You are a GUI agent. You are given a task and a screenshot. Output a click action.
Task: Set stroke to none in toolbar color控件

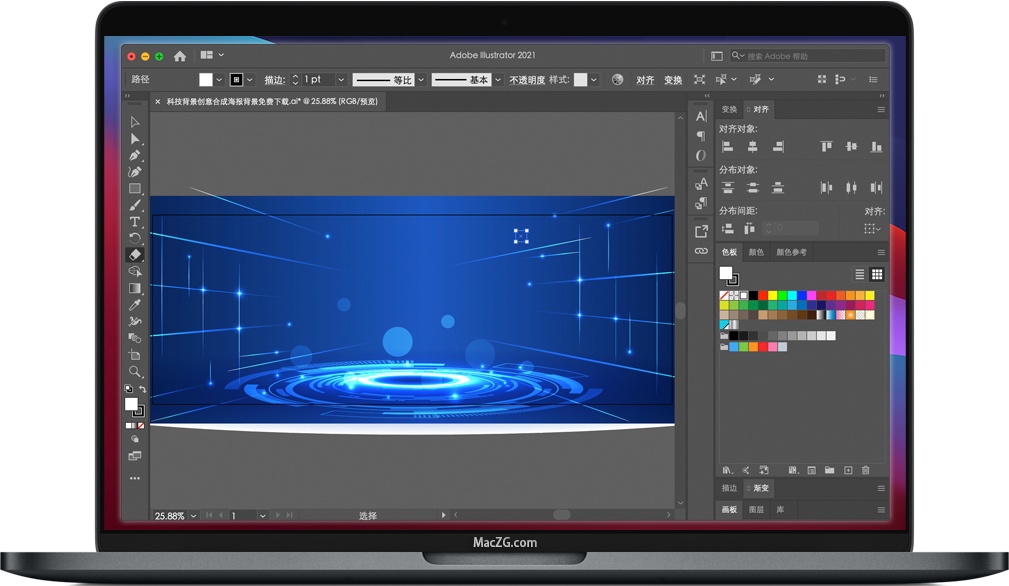140,425
